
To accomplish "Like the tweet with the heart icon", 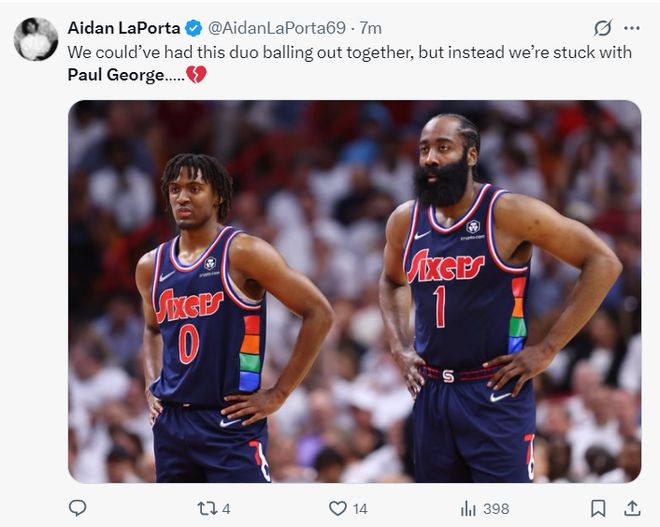I will tap(338, 508).
